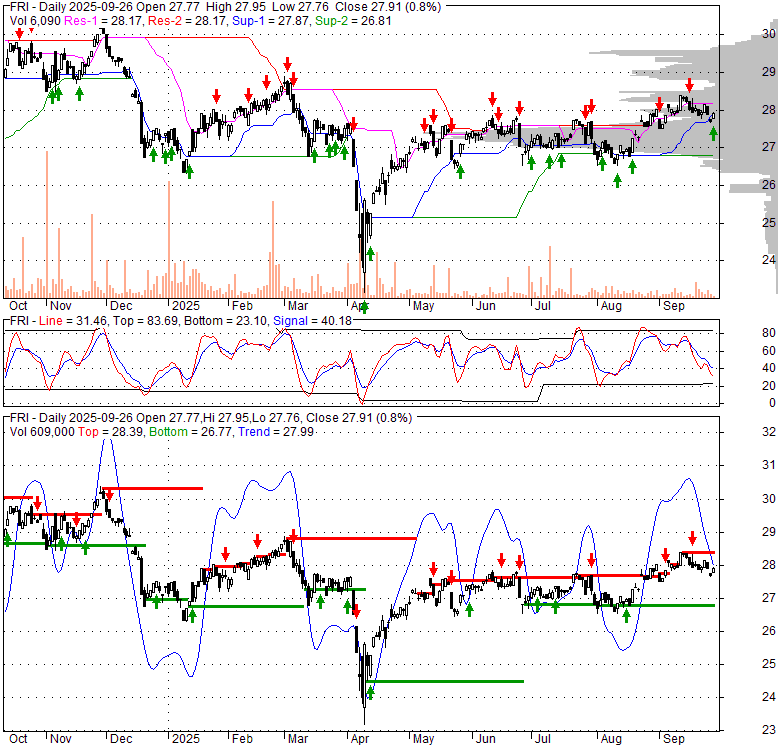Click the '2025' axis label under the top chart
The height and width of the screenshot is (745, 780).
(186, 306)
